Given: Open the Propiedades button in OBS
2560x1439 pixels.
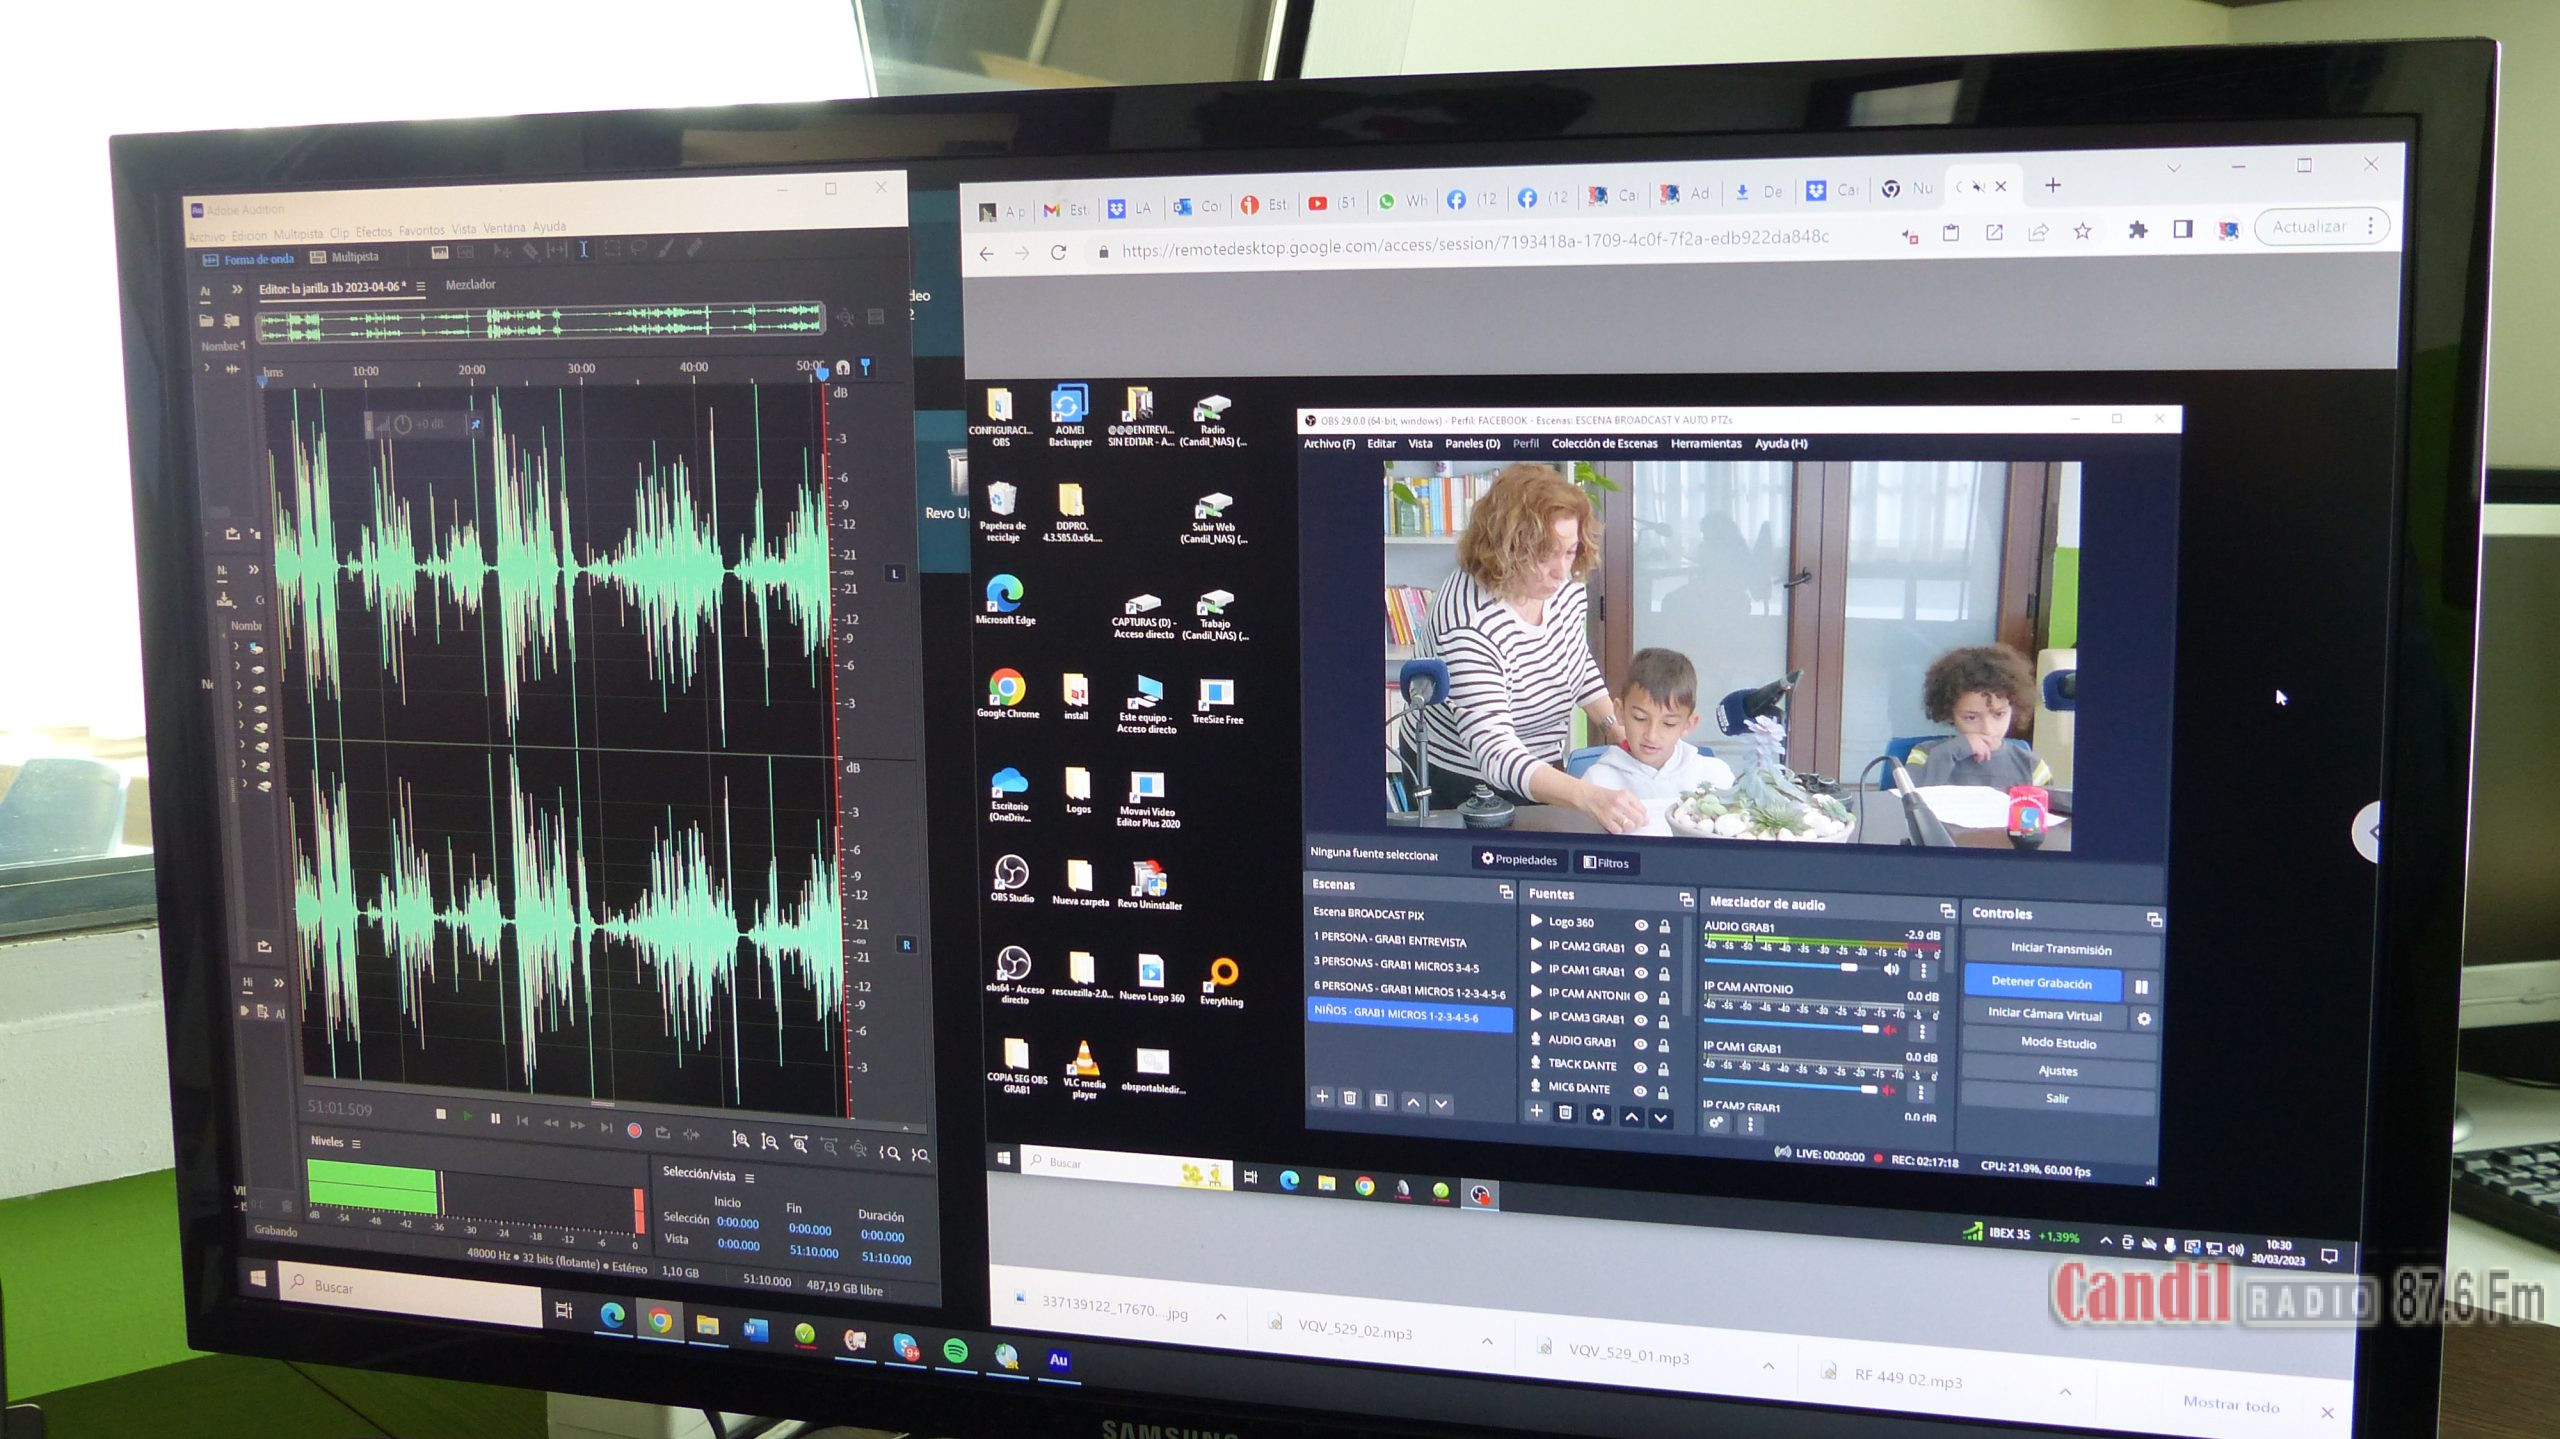Looking at the screenshot, I should tap(1519, 860).
